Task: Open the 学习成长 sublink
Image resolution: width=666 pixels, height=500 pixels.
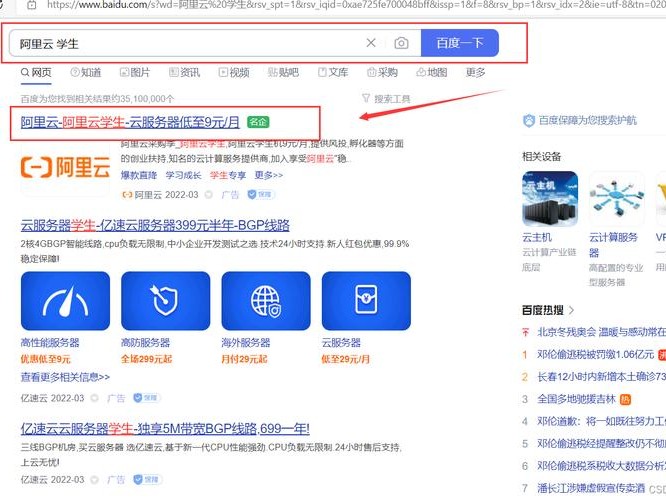Action: (183, 175)
